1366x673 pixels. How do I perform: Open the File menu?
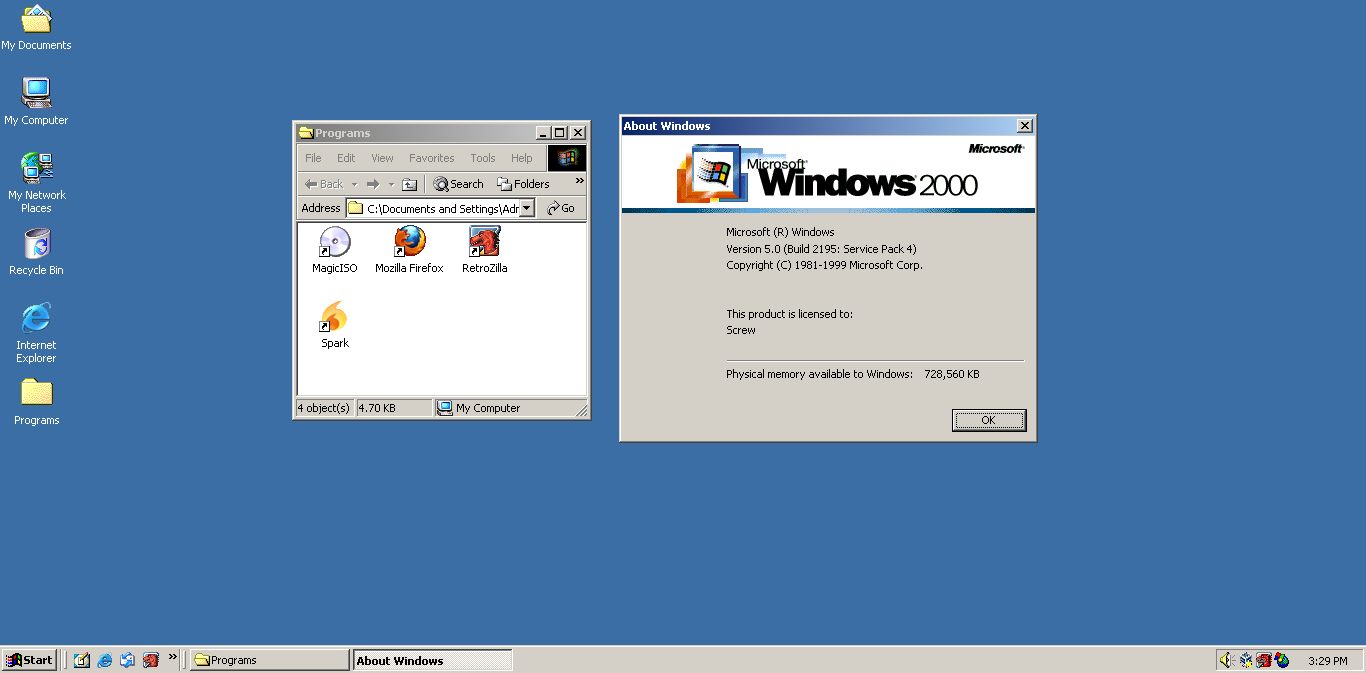(313, 158)
